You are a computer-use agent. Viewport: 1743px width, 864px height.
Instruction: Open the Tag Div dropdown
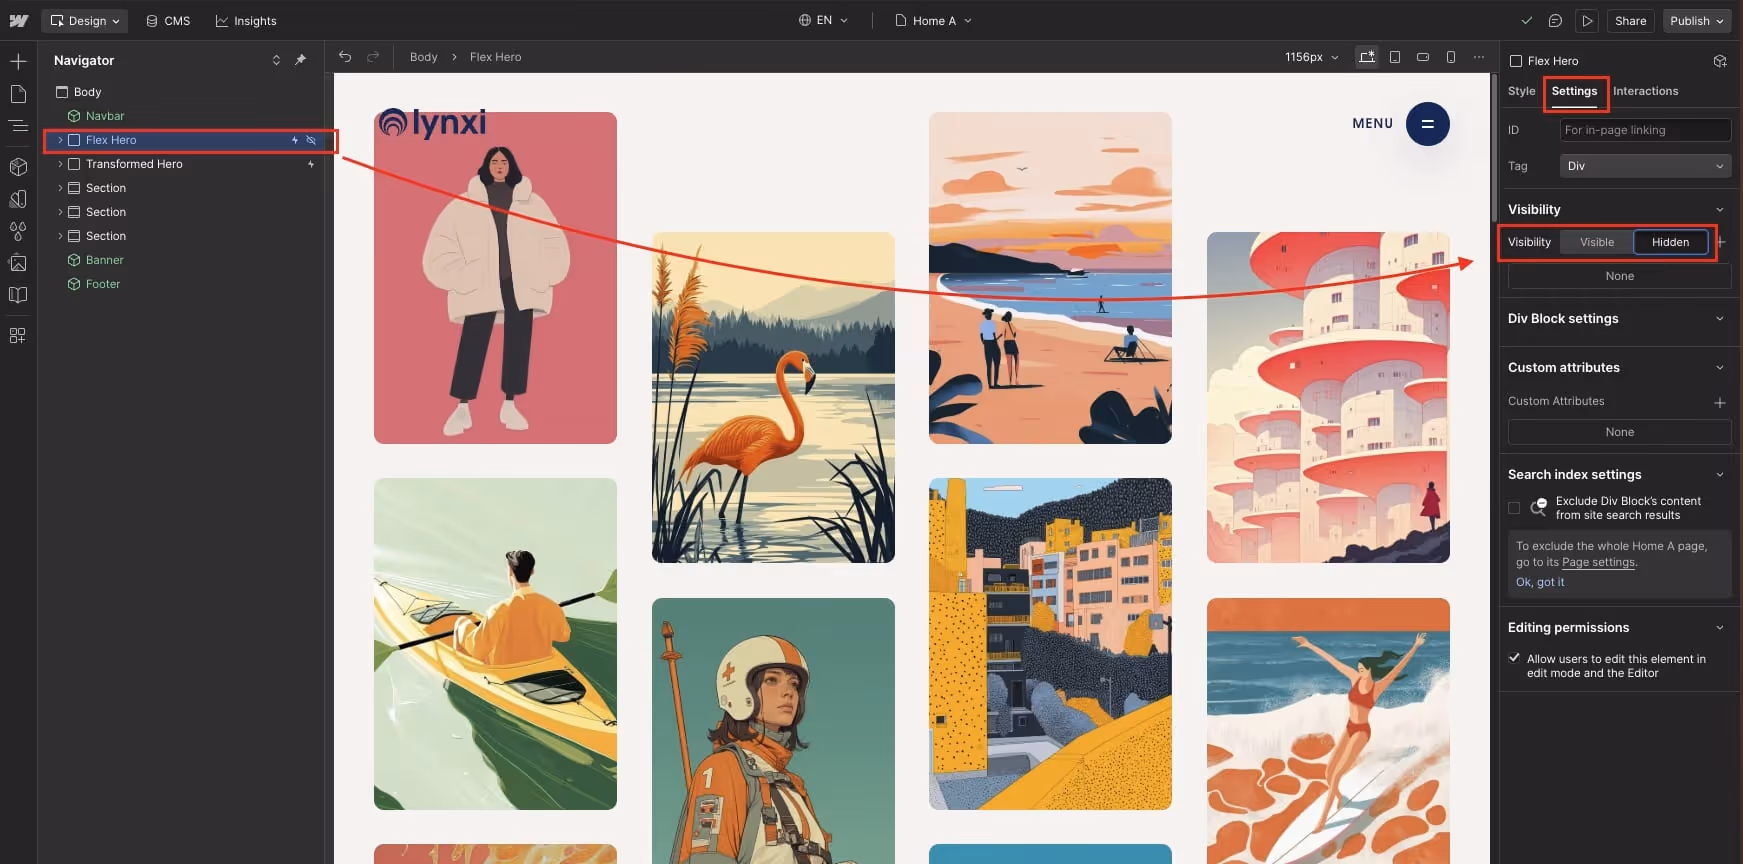tap(1645, 166)
